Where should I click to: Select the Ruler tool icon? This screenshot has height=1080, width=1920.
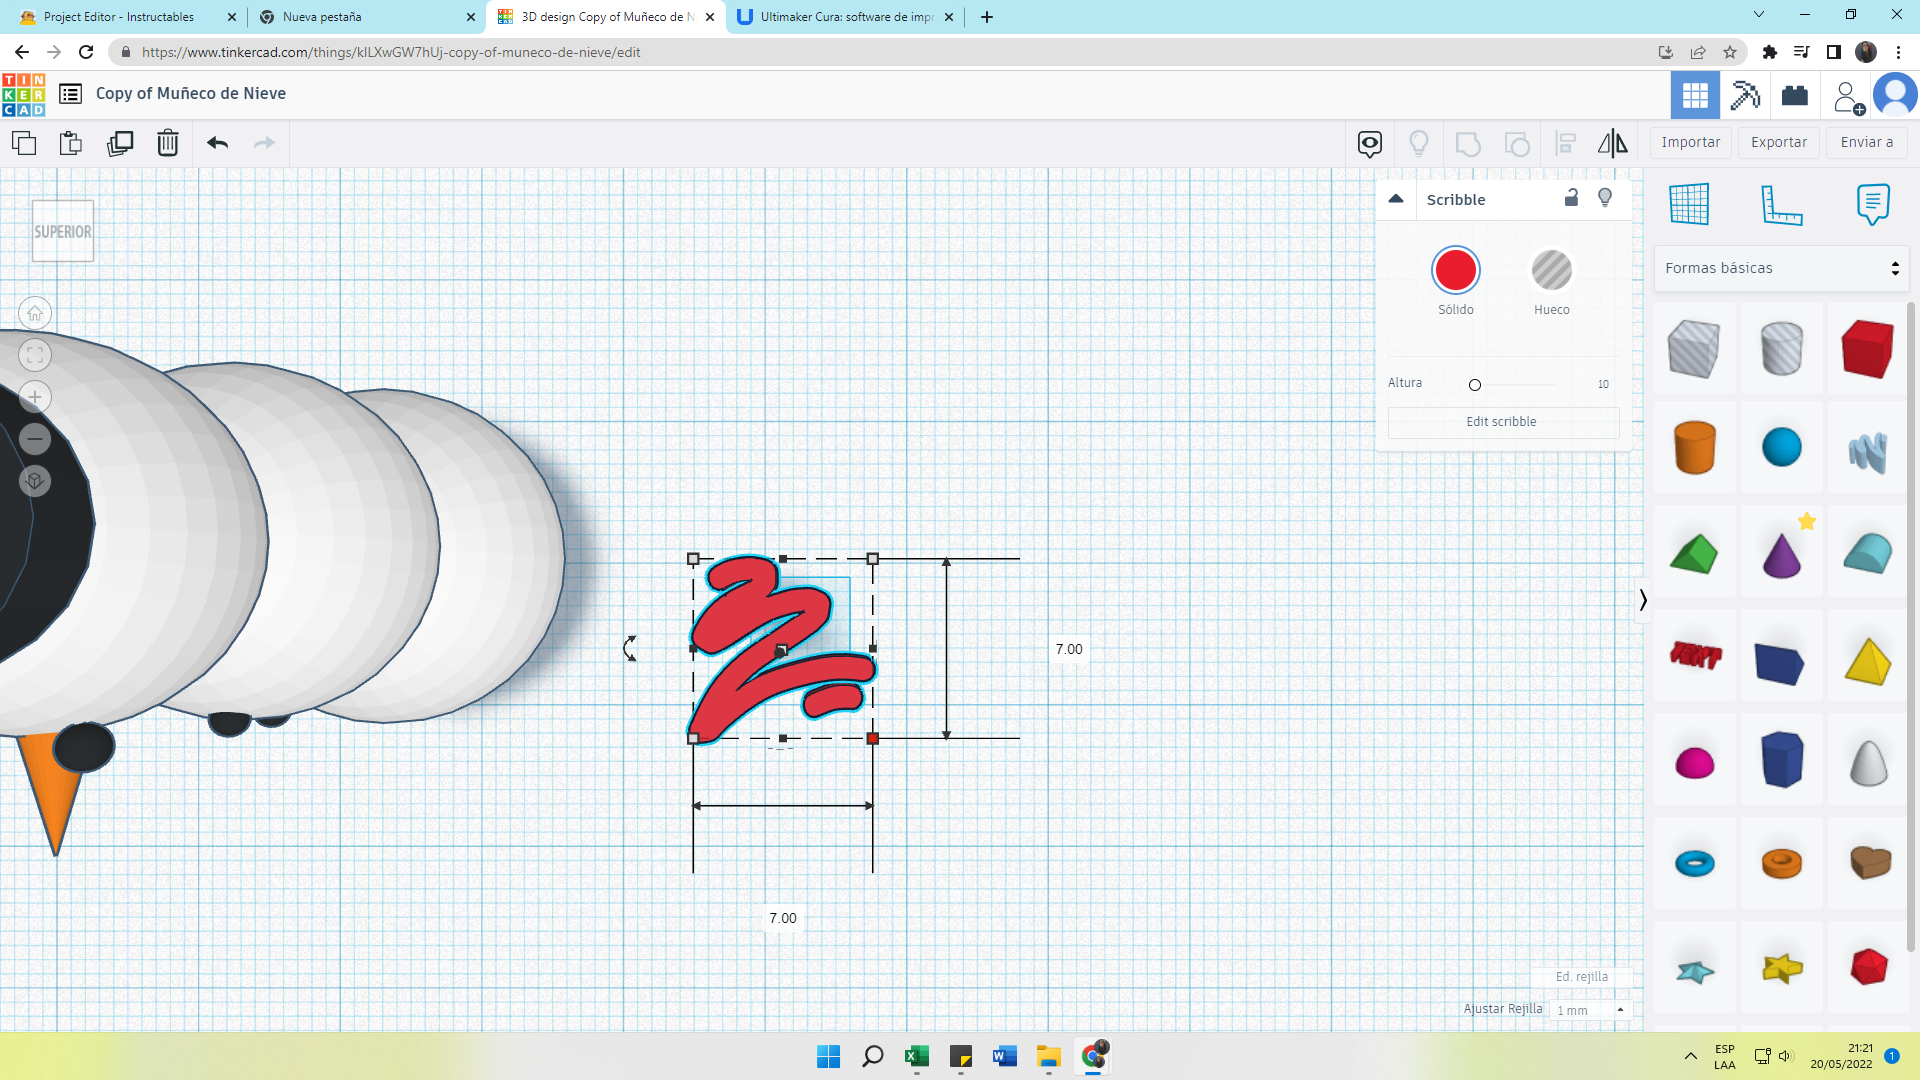click(x=1781, y=205)
